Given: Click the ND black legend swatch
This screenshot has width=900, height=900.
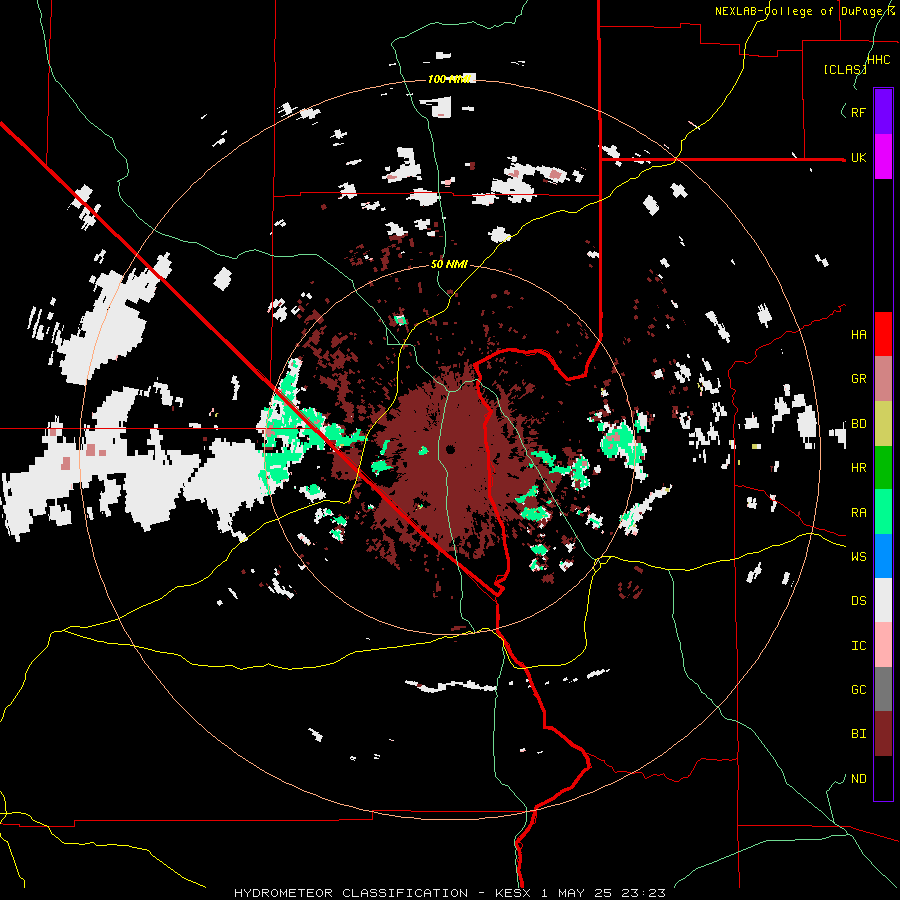Looking at the screenshot, I should pos(883,778).
